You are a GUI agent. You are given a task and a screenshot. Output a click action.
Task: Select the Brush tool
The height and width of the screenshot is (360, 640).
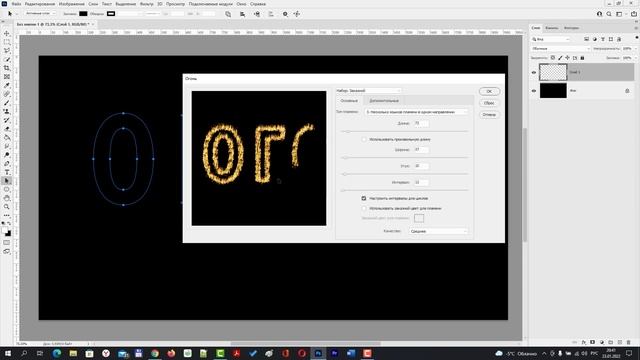click(x=7, y=102)
